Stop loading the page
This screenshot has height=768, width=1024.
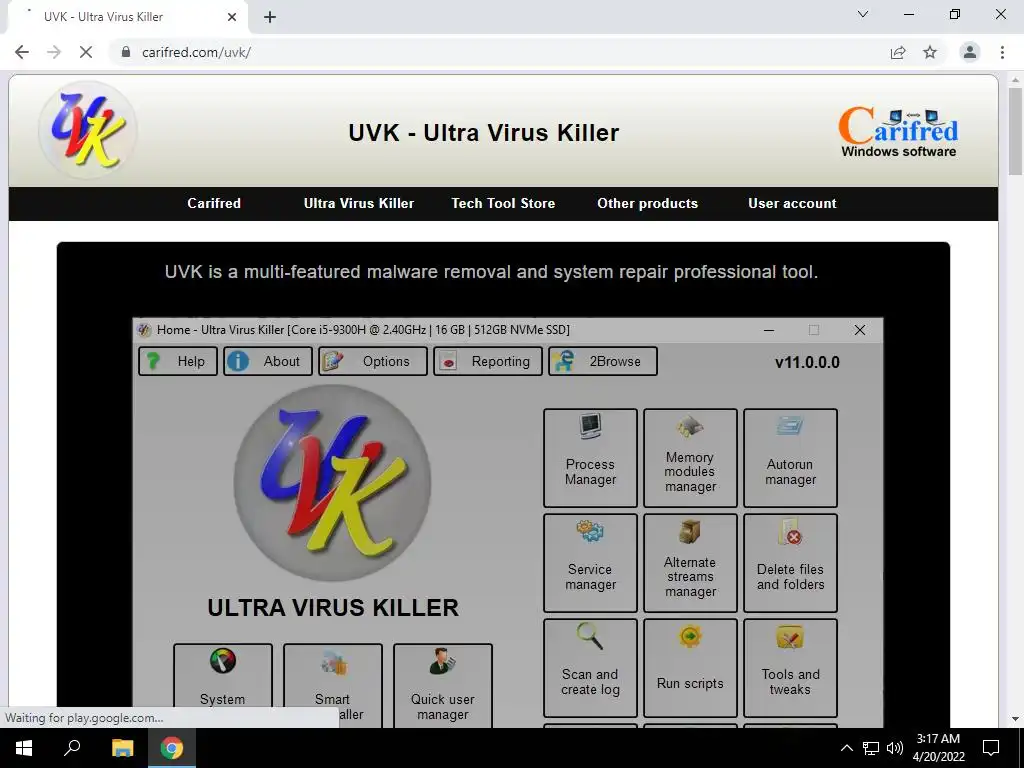tap(86, 52)
